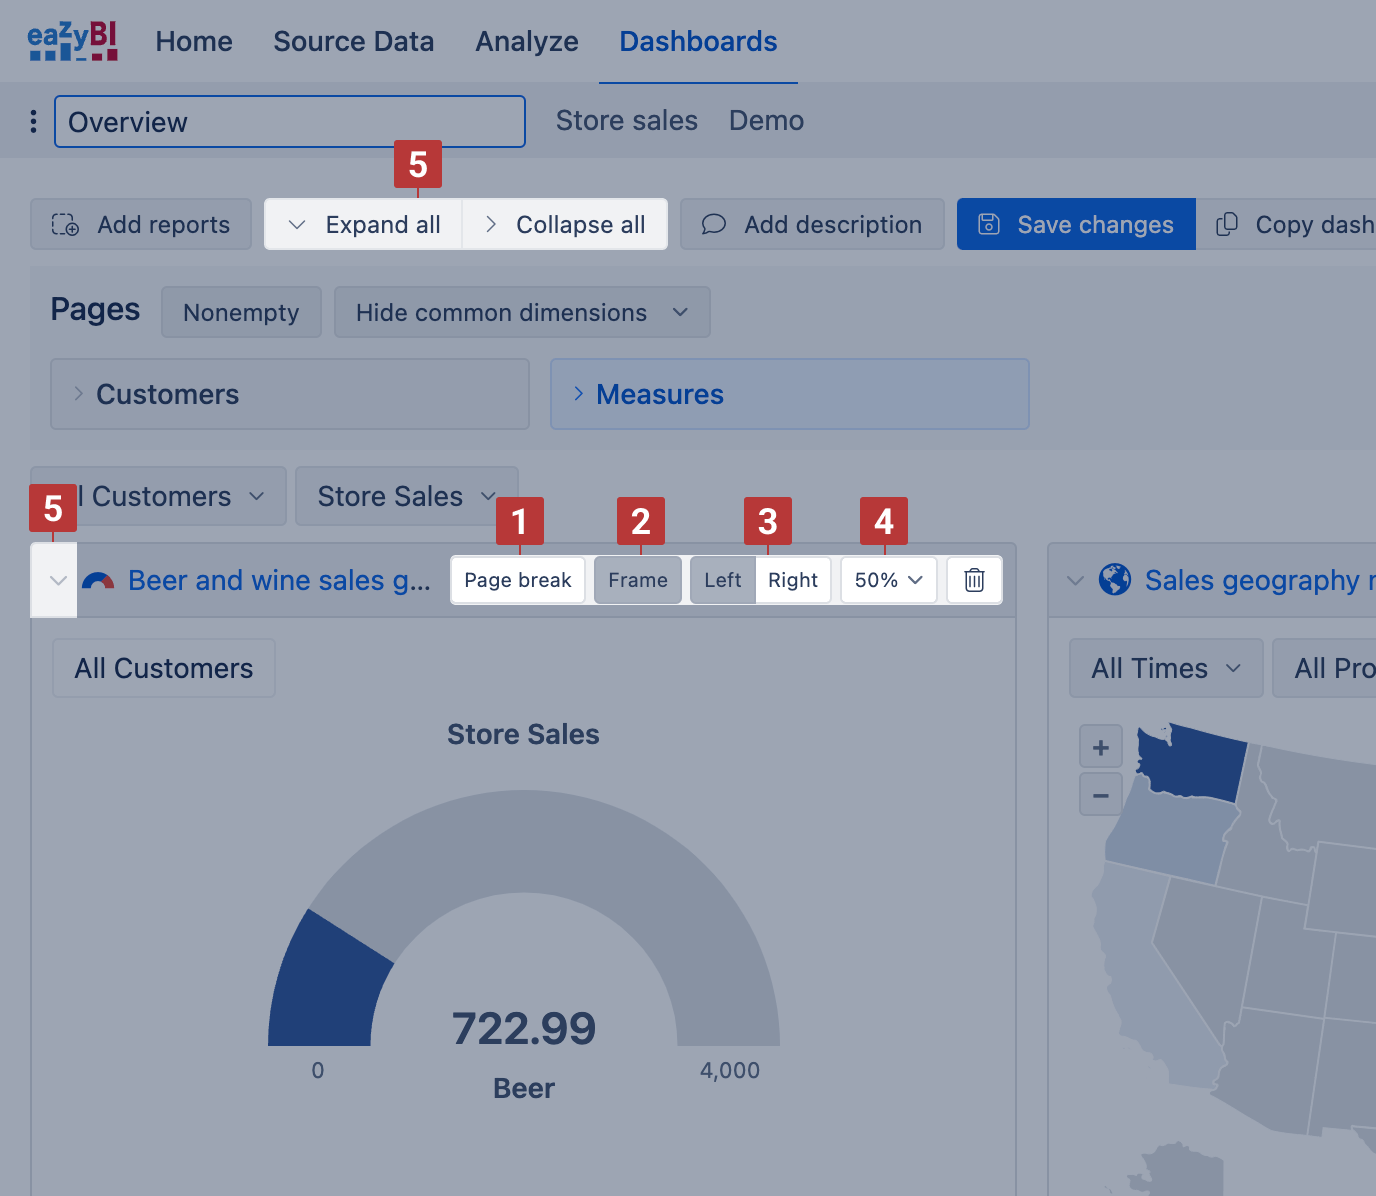1376x1196 pixels.
Task: Open Hide common dimensions dropdown
Action: coord(522,312)
